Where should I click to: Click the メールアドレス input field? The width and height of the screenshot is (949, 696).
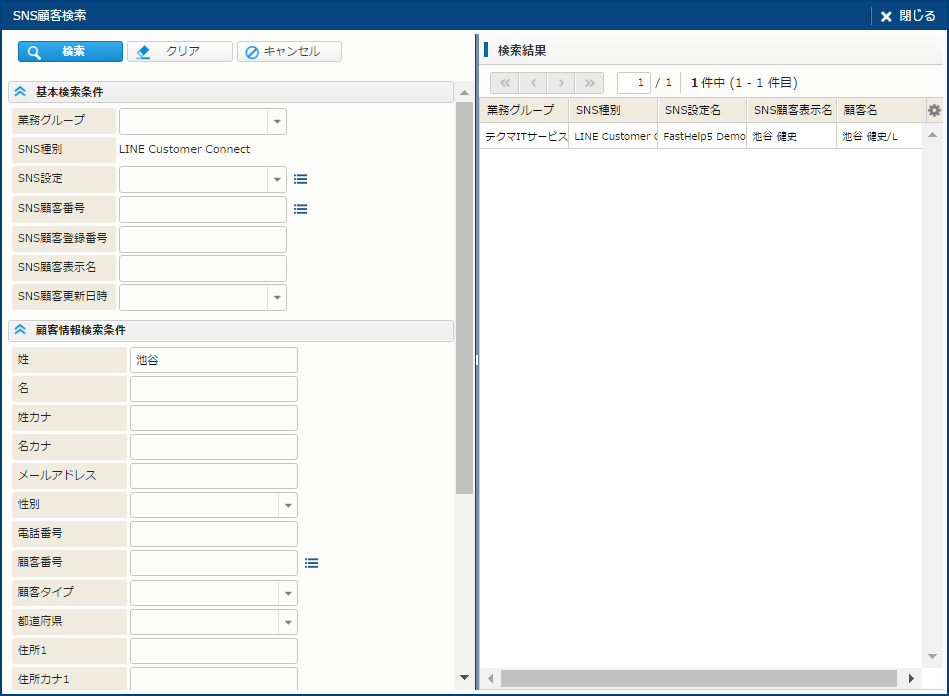click(x=214, y=476)
